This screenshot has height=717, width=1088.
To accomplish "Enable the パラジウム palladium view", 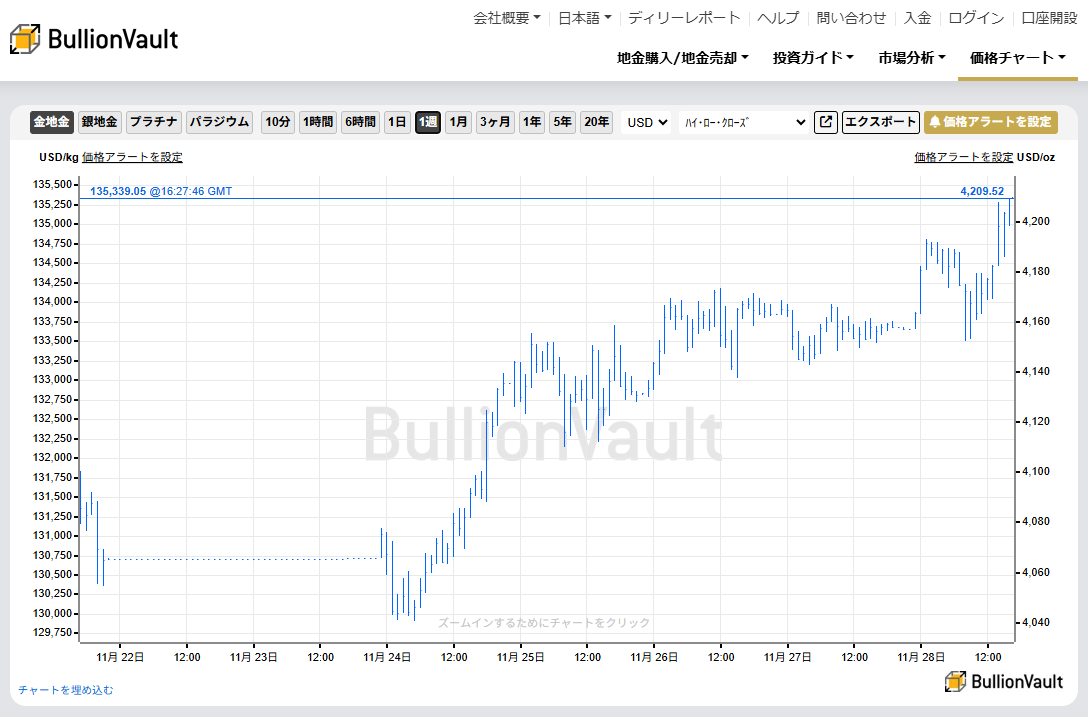I will pos(219,122).
